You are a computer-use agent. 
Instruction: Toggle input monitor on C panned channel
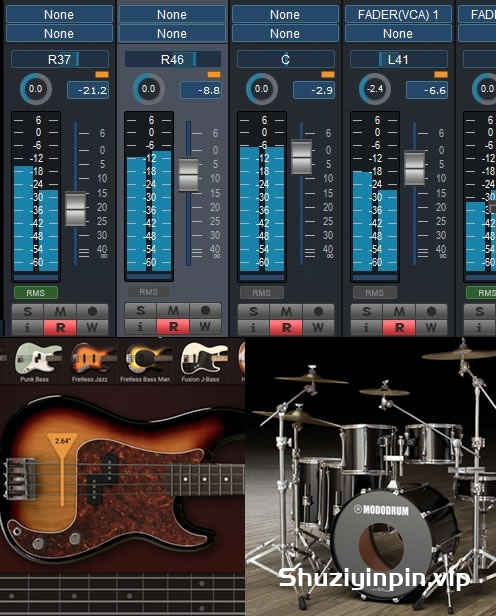254,327
